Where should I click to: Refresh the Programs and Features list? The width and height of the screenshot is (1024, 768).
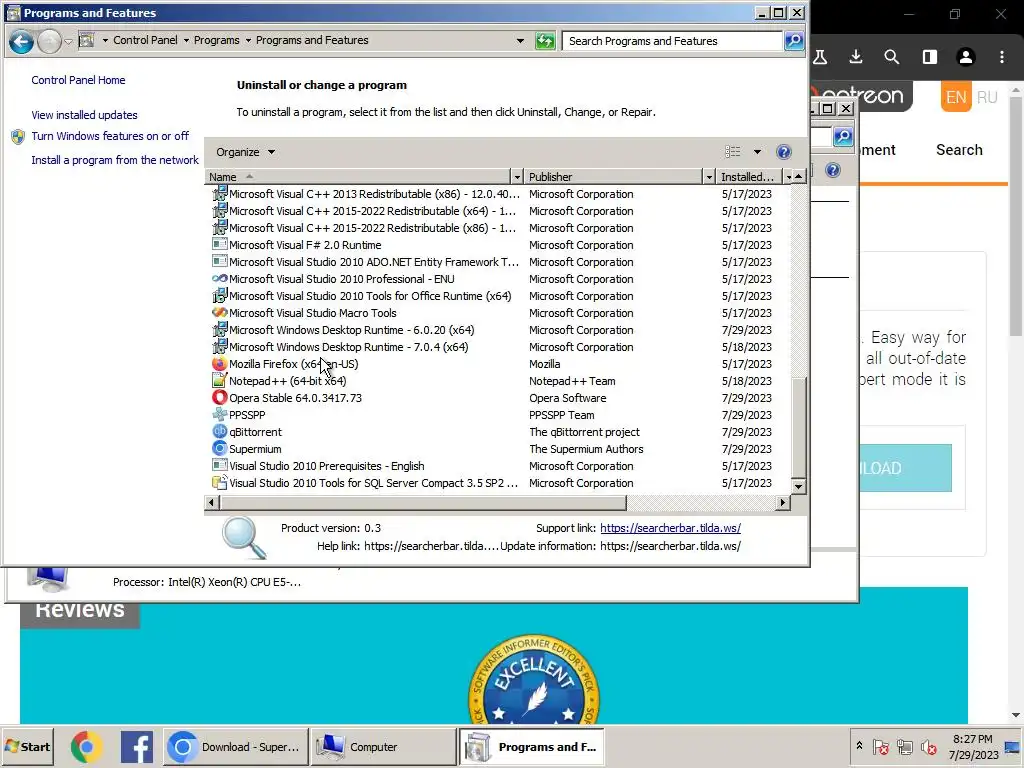point(545,41)
